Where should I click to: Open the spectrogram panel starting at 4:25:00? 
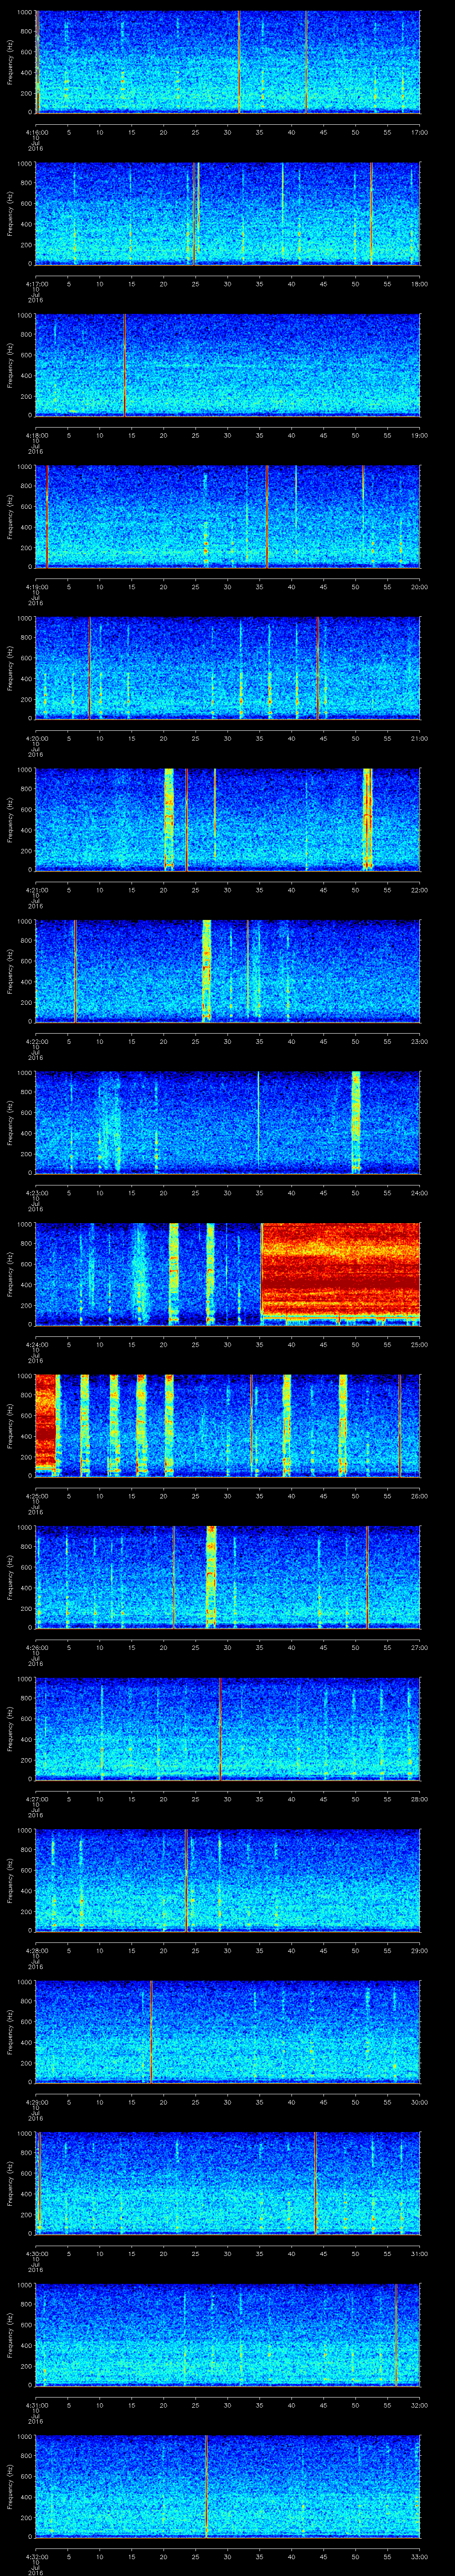click(227, 1425)
